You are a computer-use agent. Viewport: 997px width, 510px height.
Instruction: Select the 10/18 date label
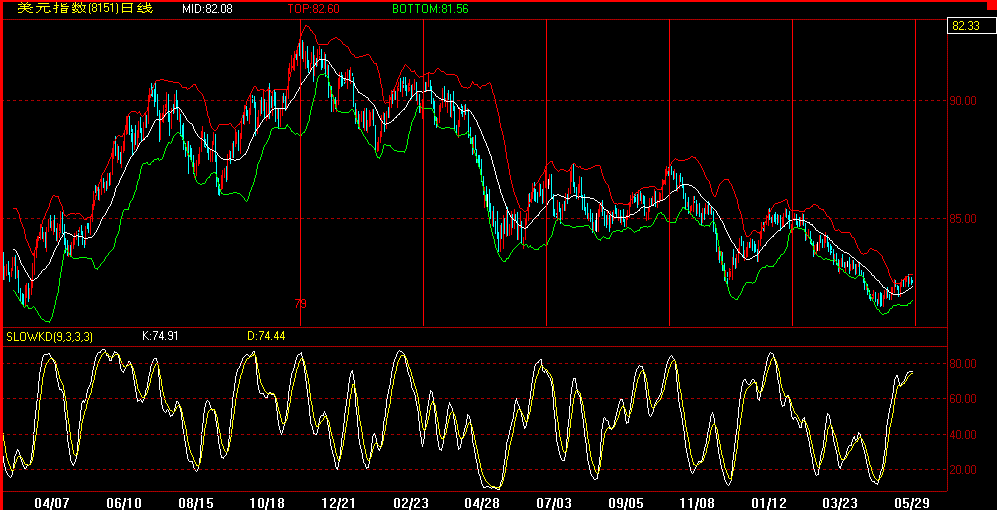(x=267, y=502)
